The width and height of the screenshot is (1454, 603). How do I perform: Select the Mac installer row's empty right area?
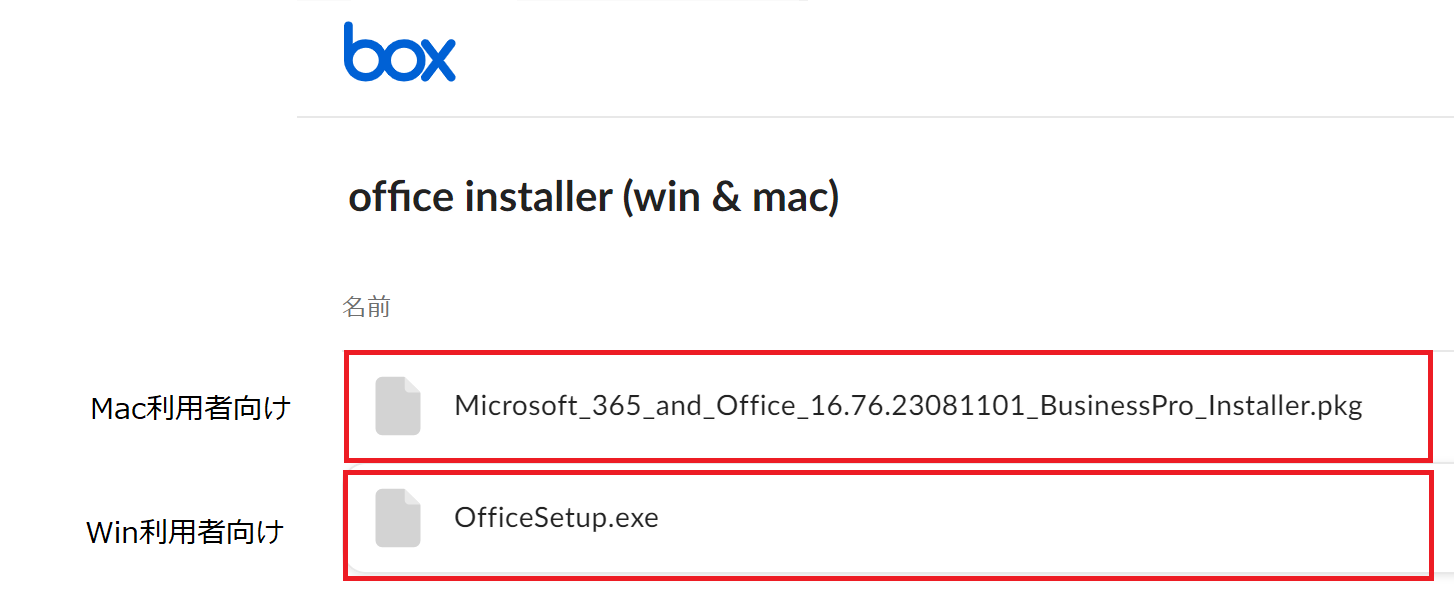1396,406
